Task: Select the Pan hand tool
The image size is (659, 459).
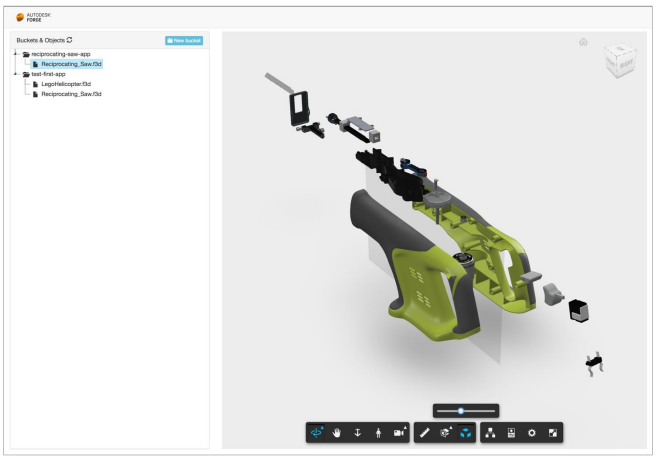Action: [337, 433]
